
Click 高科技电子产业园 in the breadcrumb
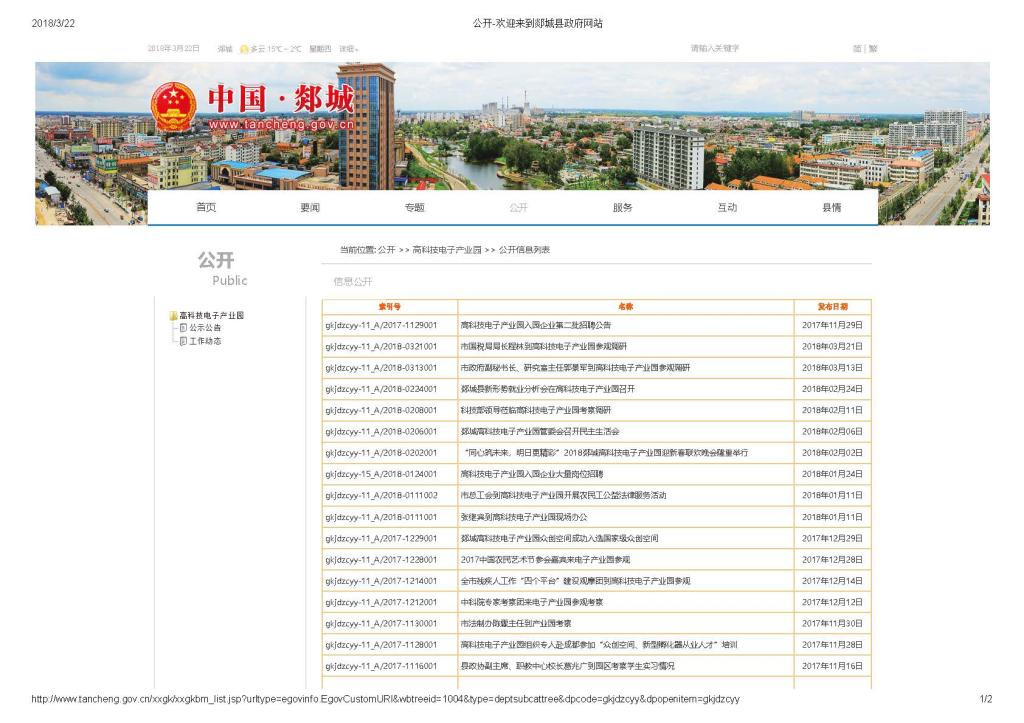click(x=447, y=250)
